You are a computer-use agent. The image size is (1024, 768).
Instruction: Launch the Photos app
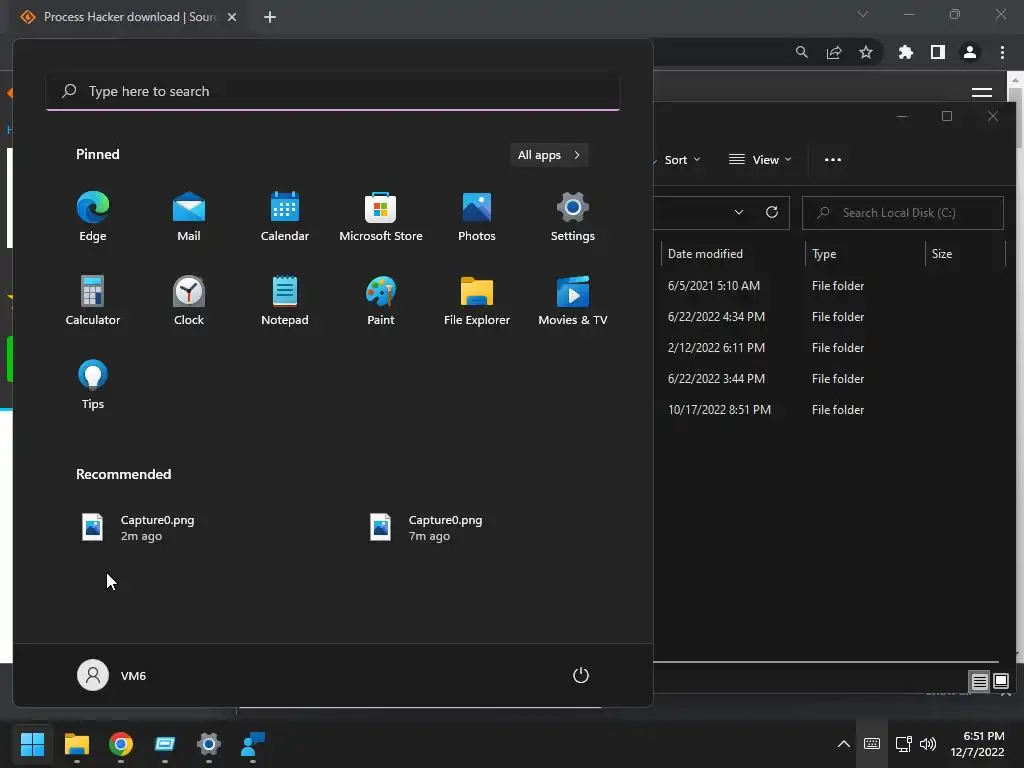pos(477,217)
